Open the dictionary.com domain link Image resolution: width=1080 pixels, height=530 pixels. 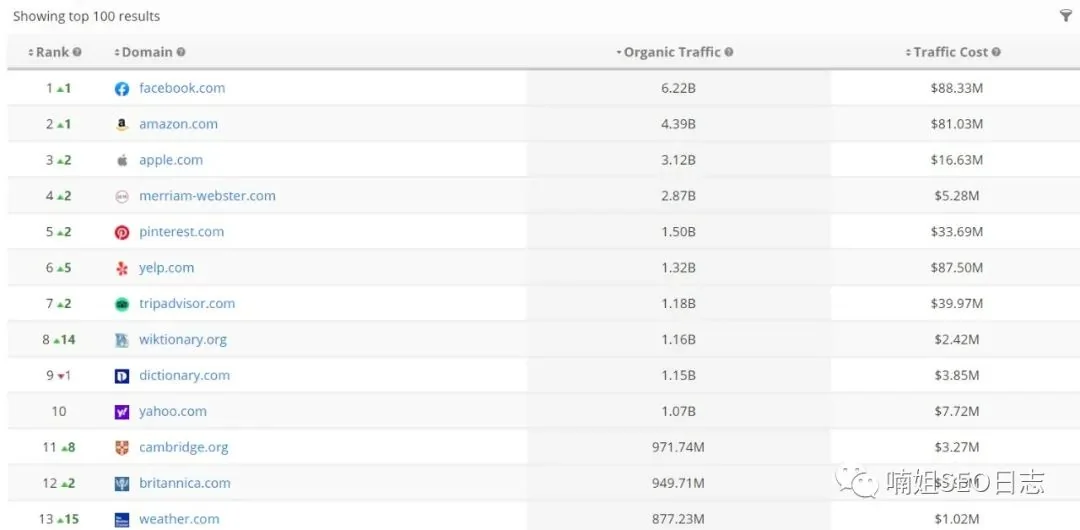click(x=185, y=375)
